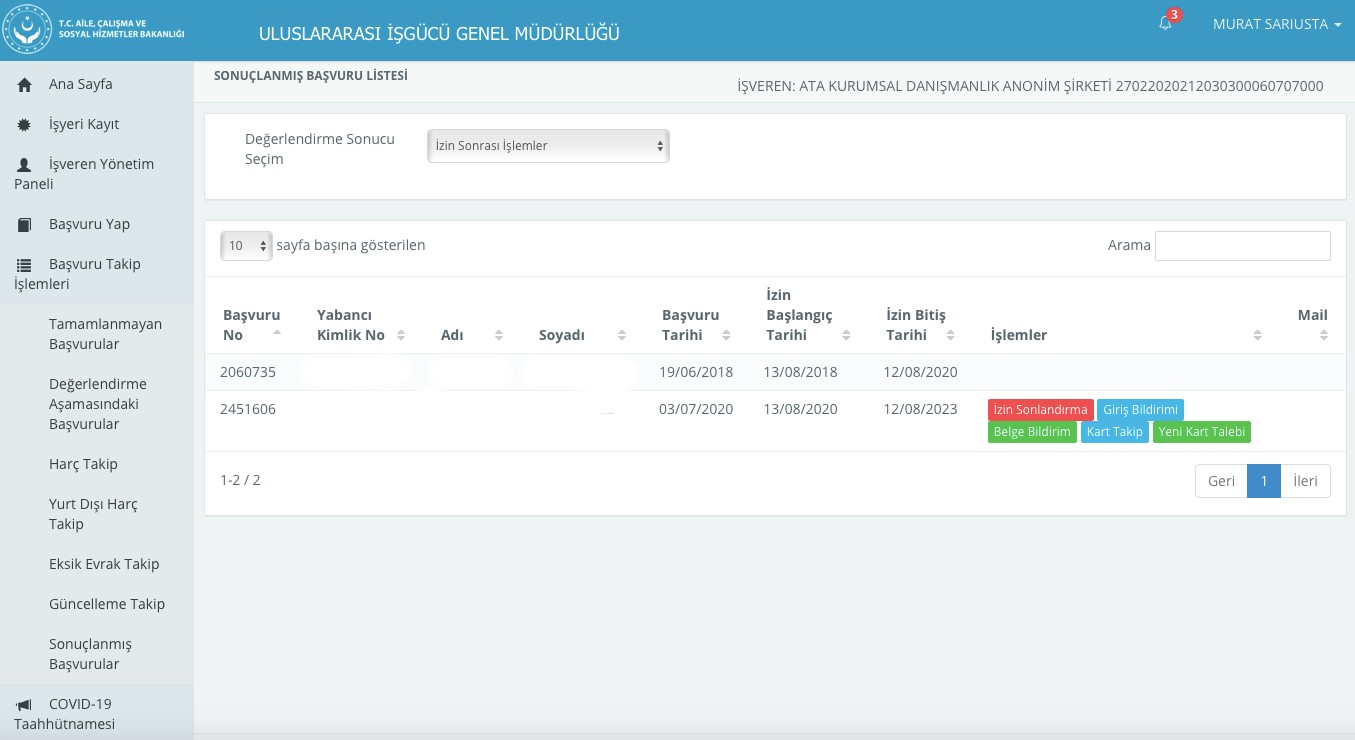
Task: Click the book icon beside Başvuru Yap
Action: (25, 225)
